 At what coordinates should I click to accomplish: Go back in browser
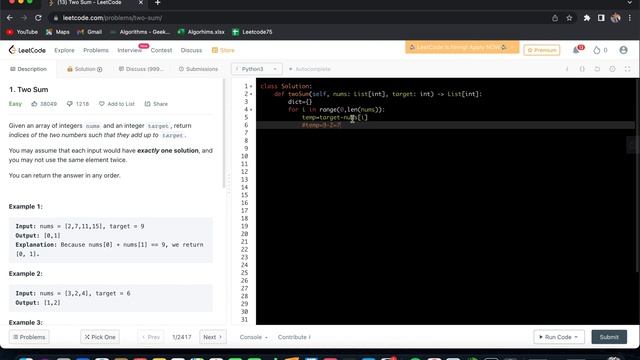tap(10, 18)
